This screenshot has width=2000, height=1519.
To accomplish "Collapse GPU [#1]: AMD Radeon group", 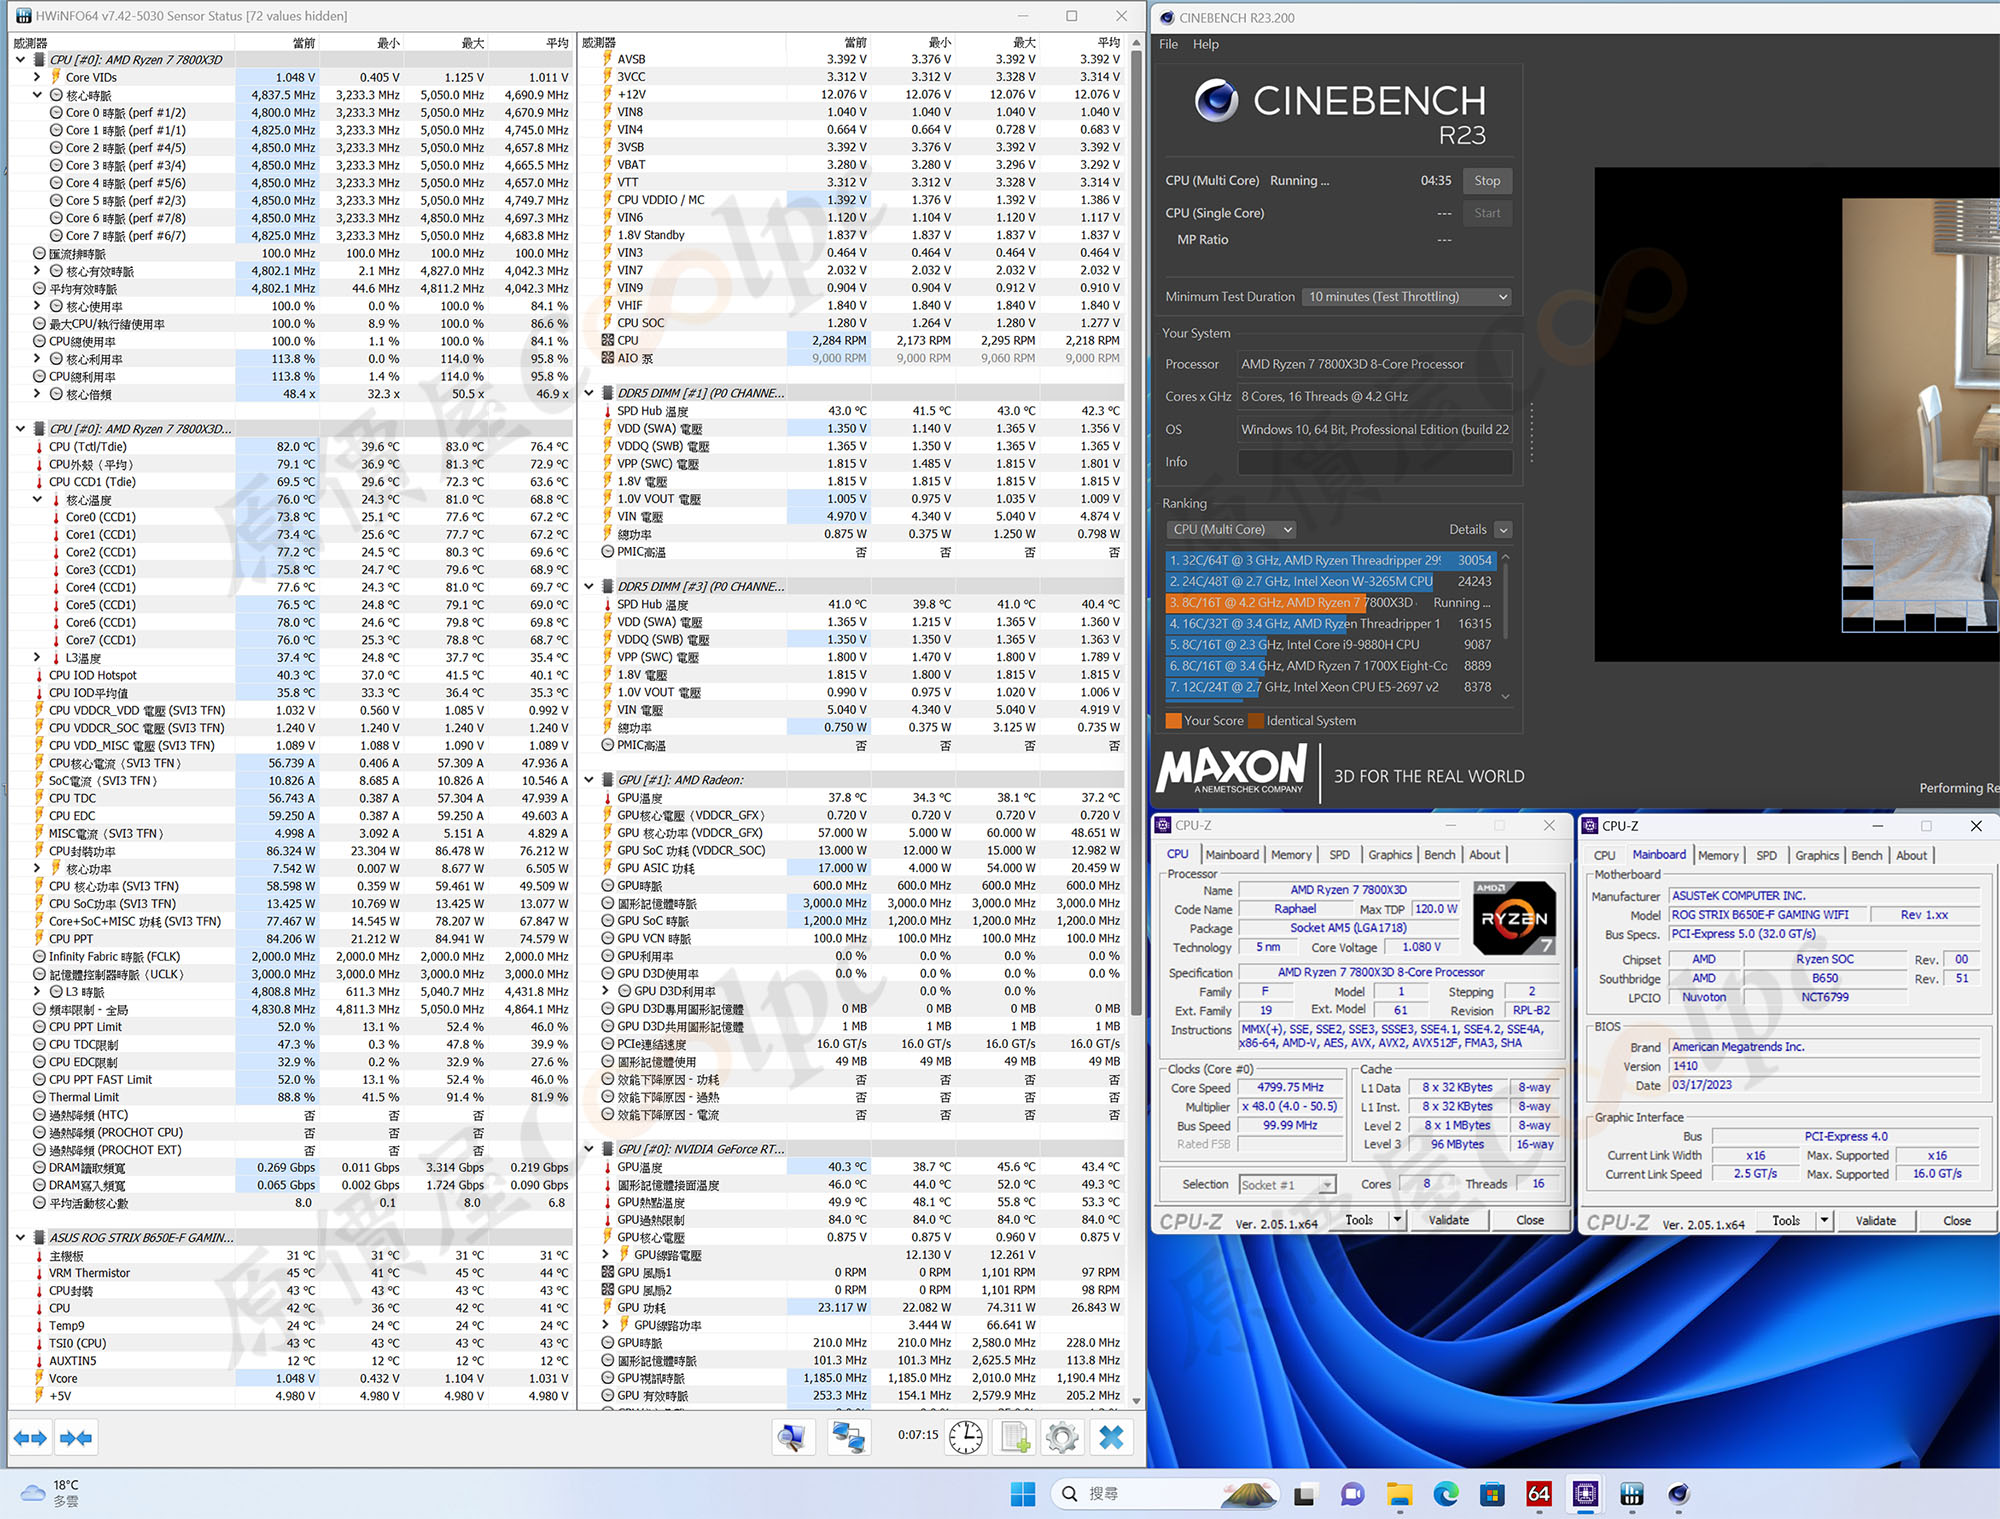I will [x=589, y=780].
